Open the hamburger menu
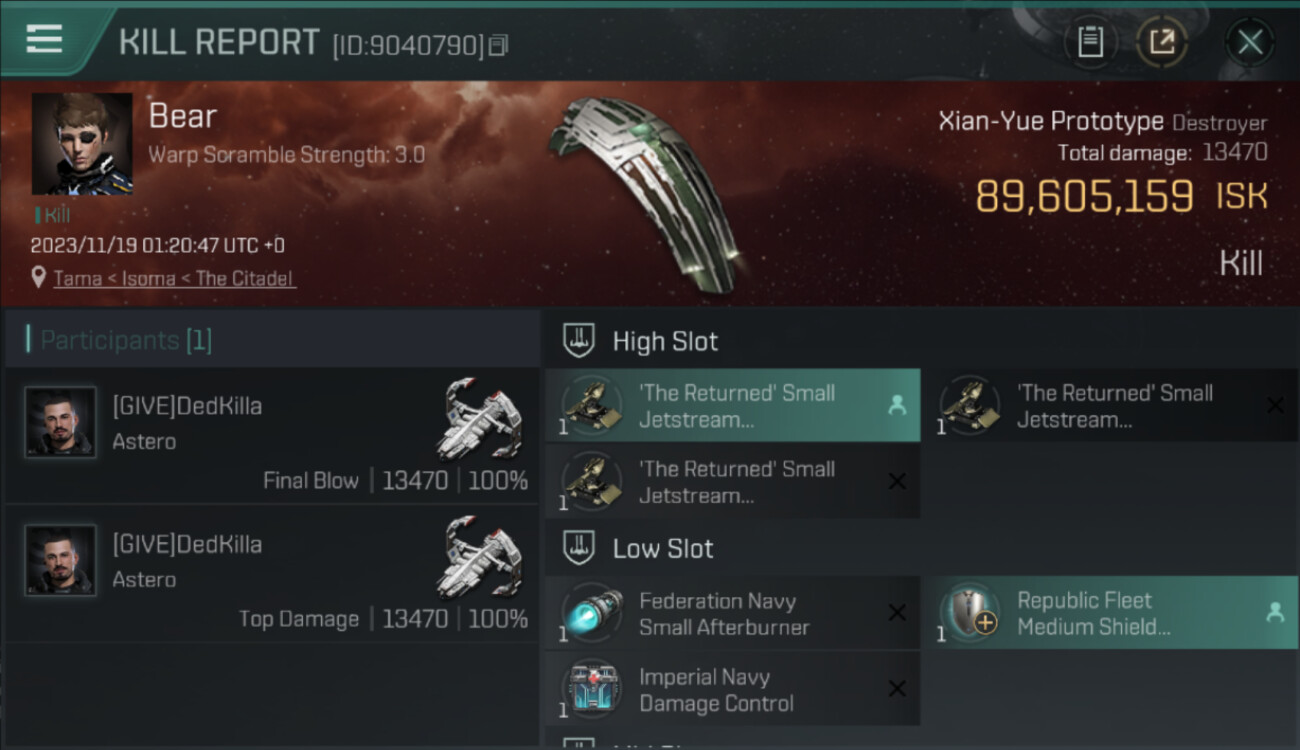Image resolution: width=1300 pixels, height=750 pixels. click(x=45, y=40)
